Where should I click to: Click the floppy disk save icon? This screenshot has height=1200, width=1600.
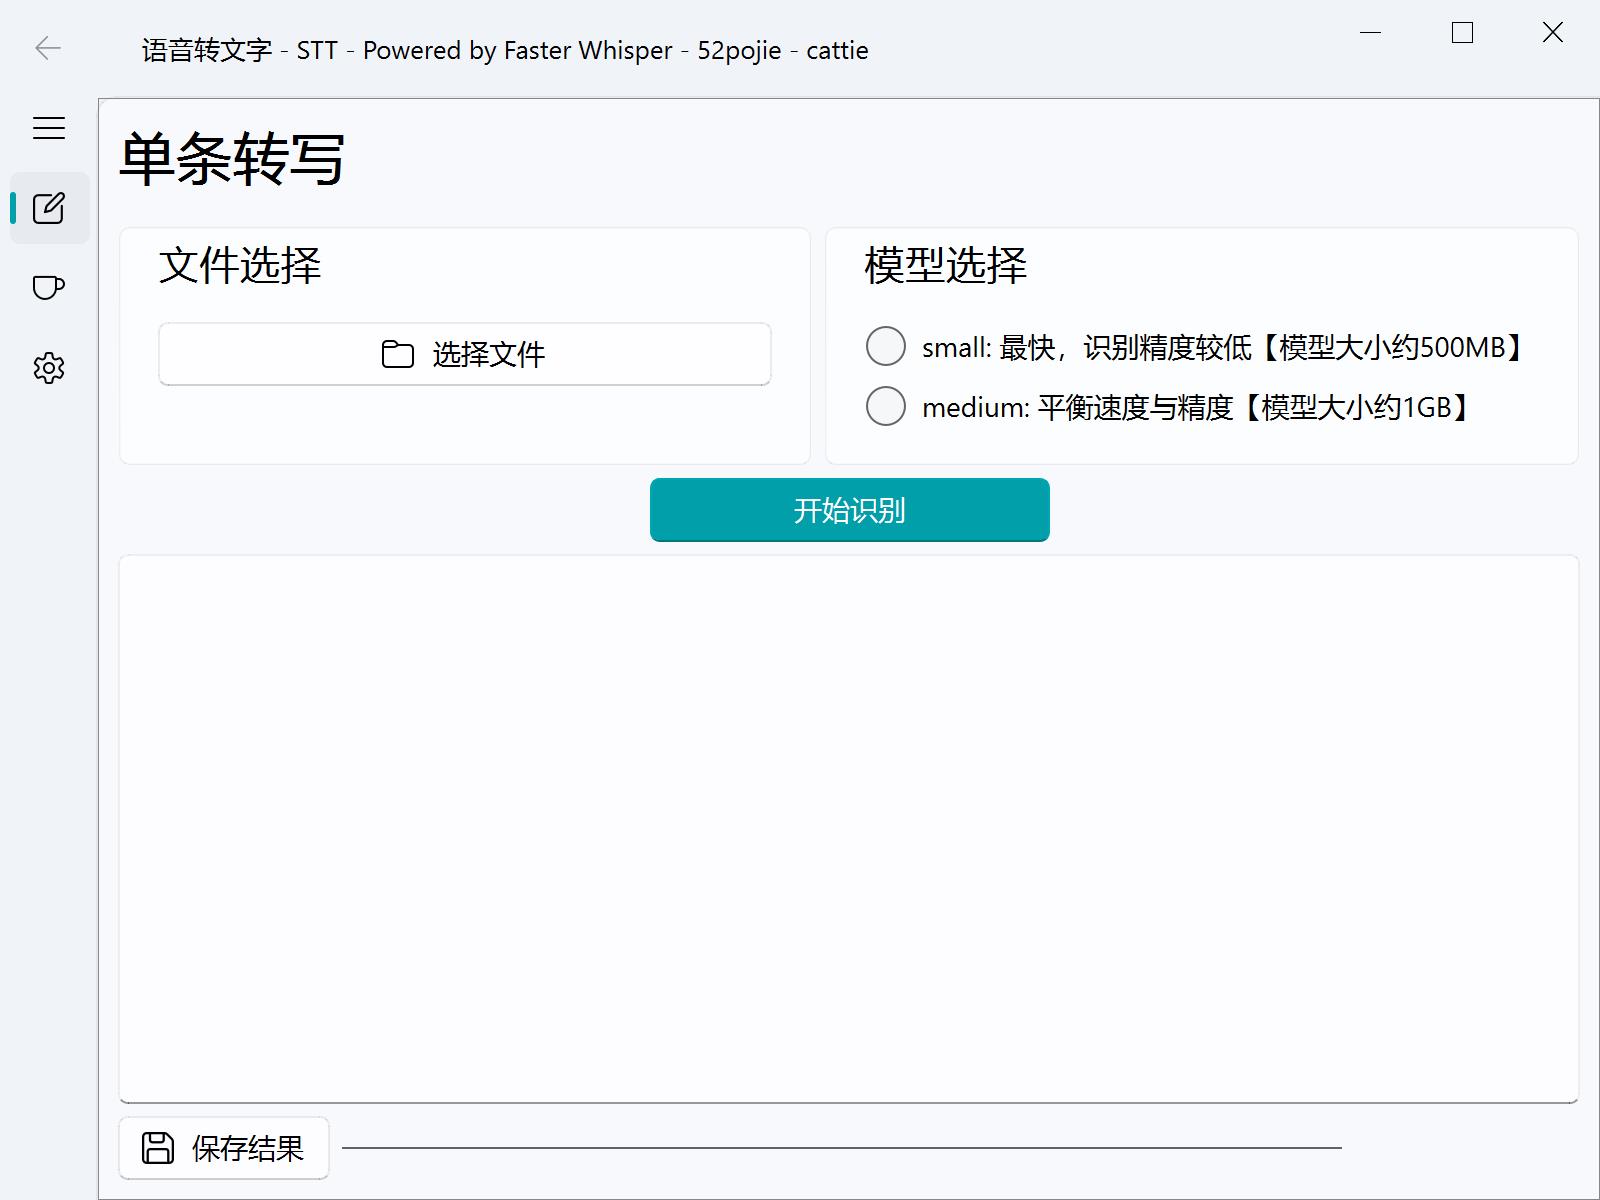click(x=158, y=1148)
